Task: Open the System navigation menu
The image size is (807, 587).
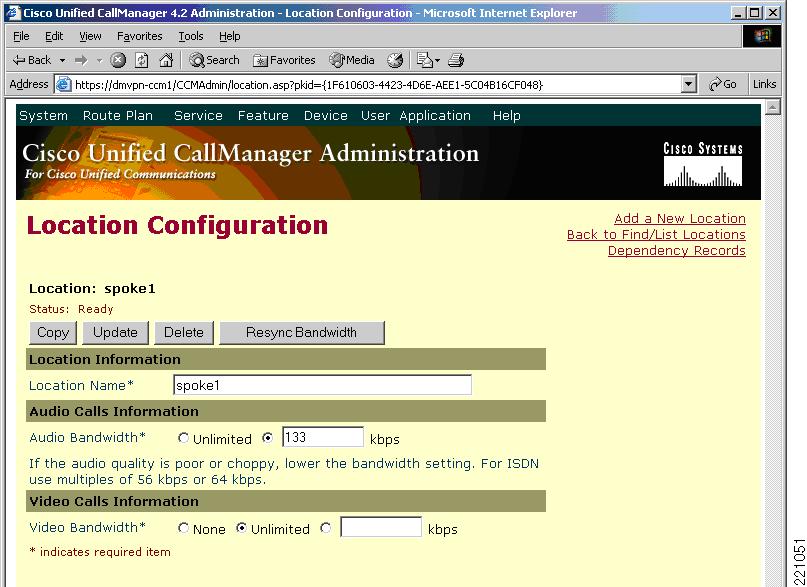Action: click(43, 116)
